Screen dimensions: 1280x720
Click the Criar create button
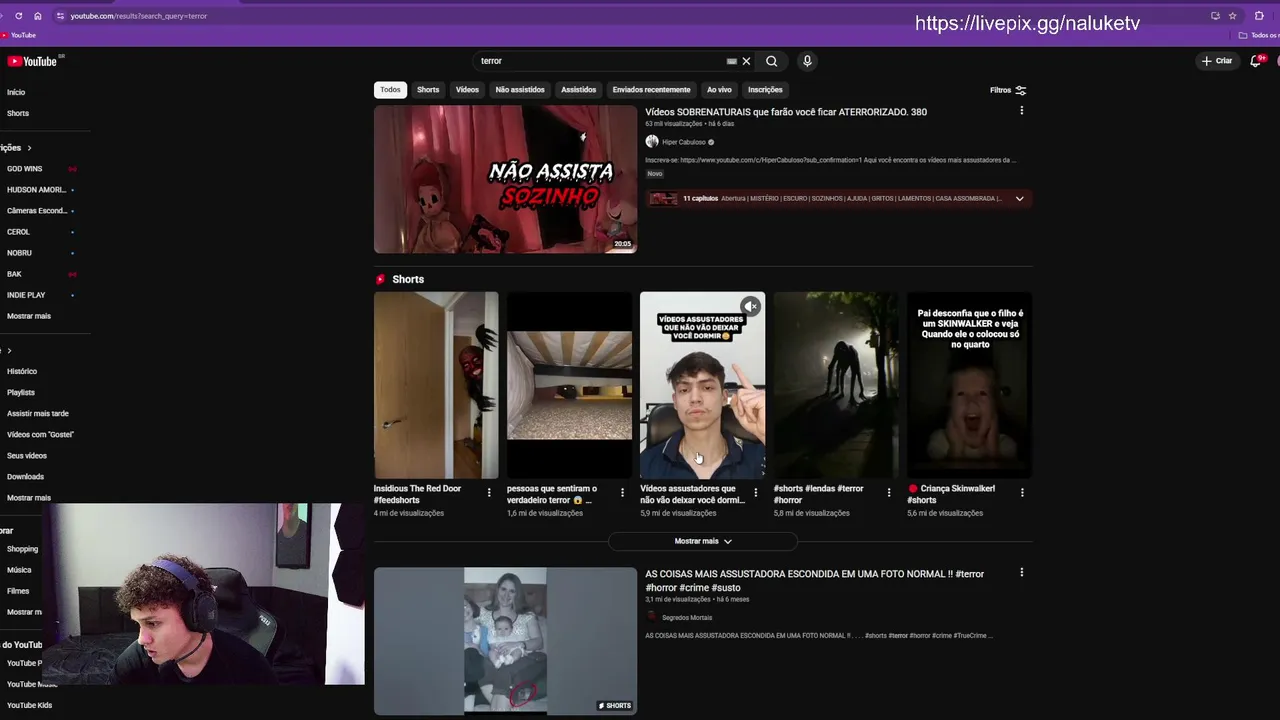[1217, 61]
